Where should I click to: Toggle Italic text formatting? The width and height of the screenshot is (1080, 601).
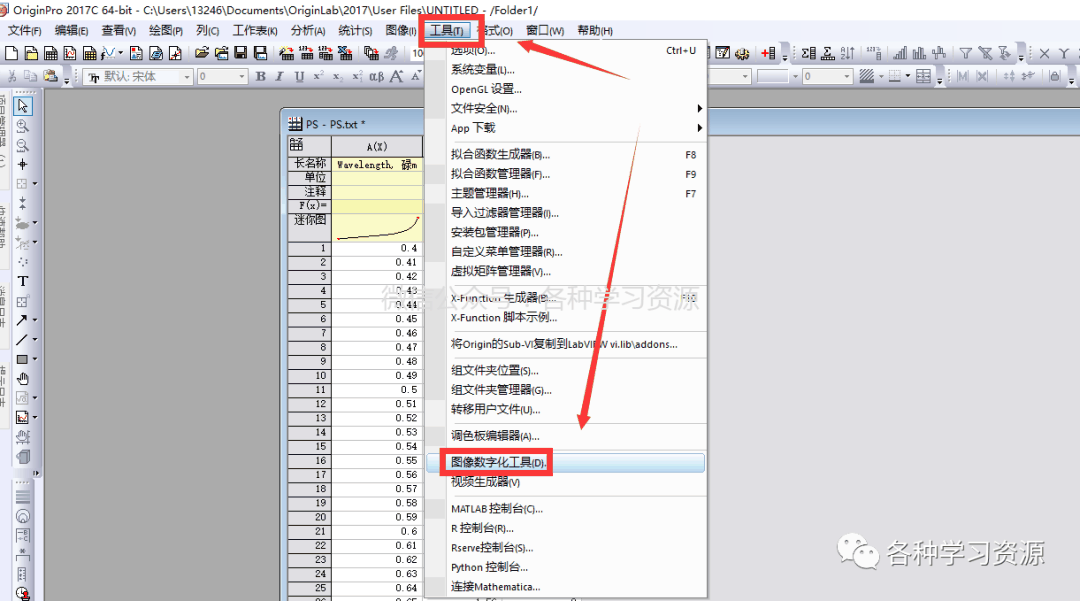[x=280, y=77]
